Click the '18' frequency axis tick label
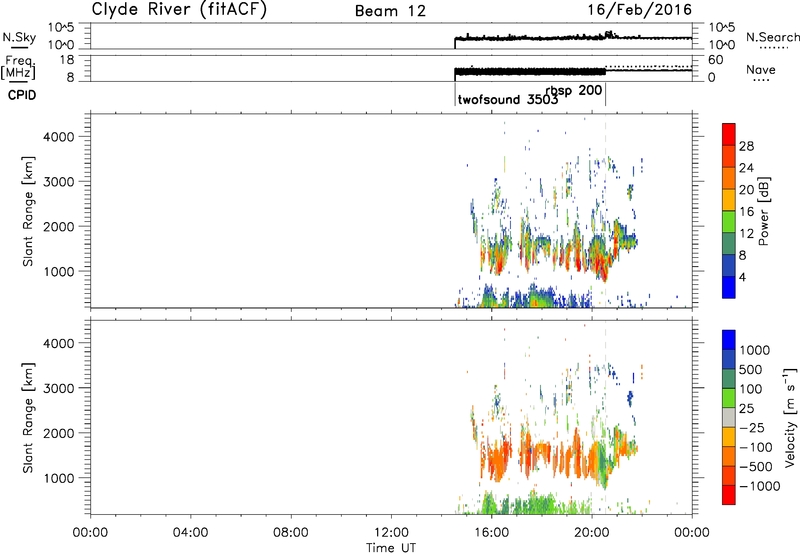This screenshot has width=800, height=554. (x=67, y=60)
